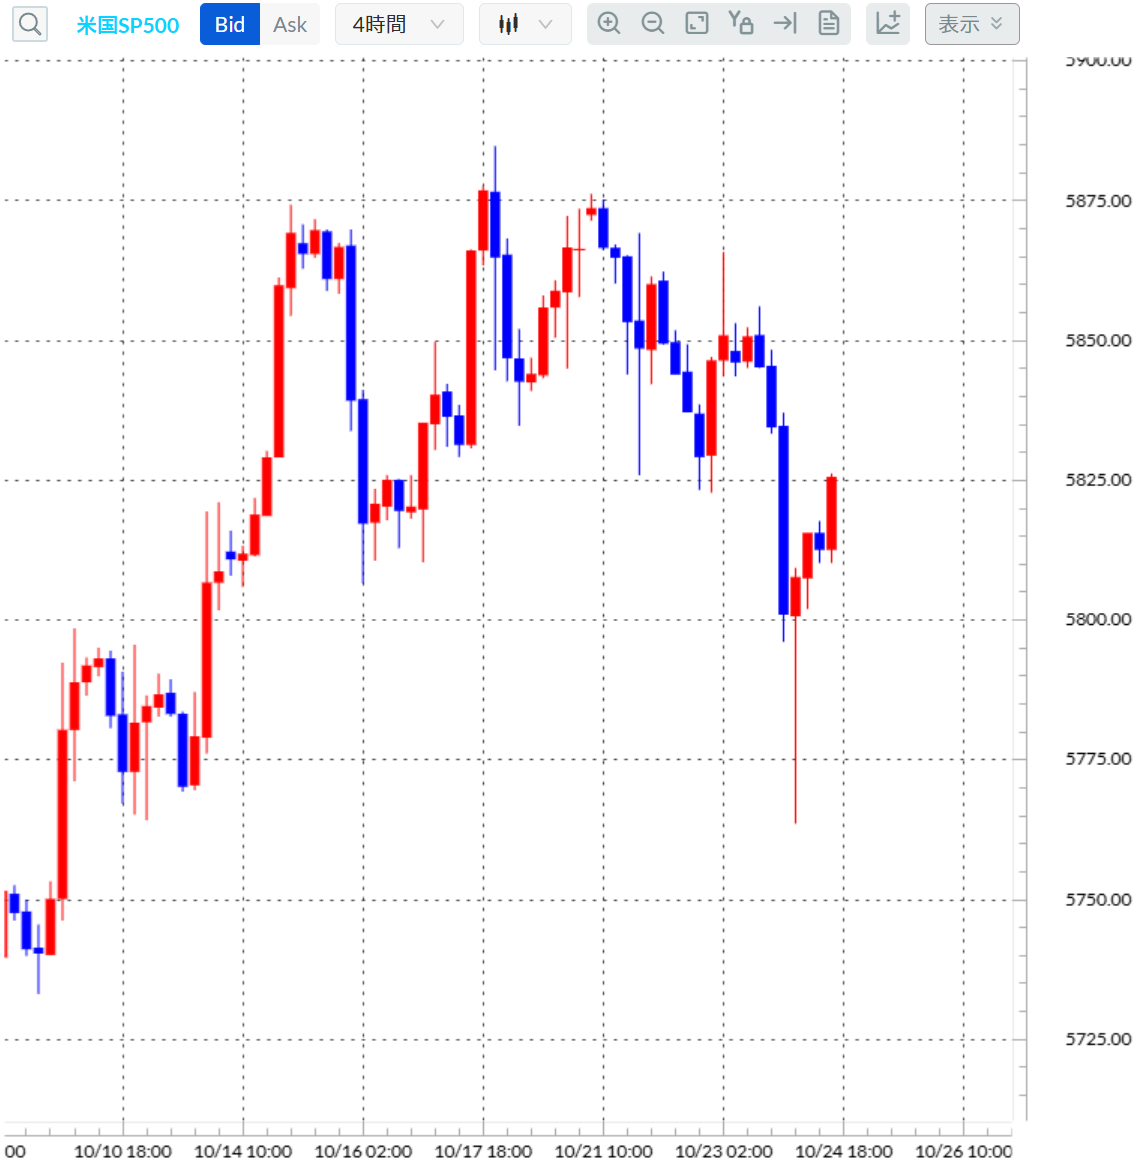Click the magnifier search icon

tap(30, 24)
